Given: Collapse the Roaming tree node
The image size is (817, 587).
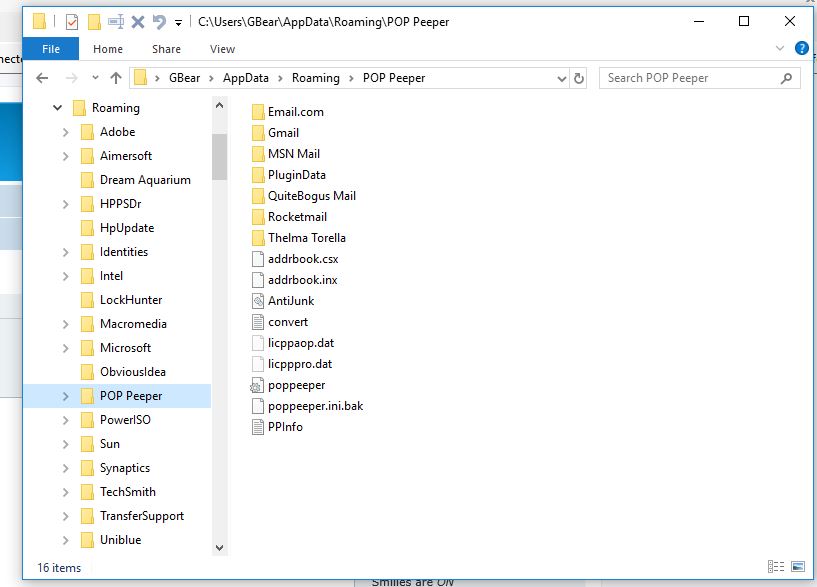Looking at the screenshot, I should (57, 108).
